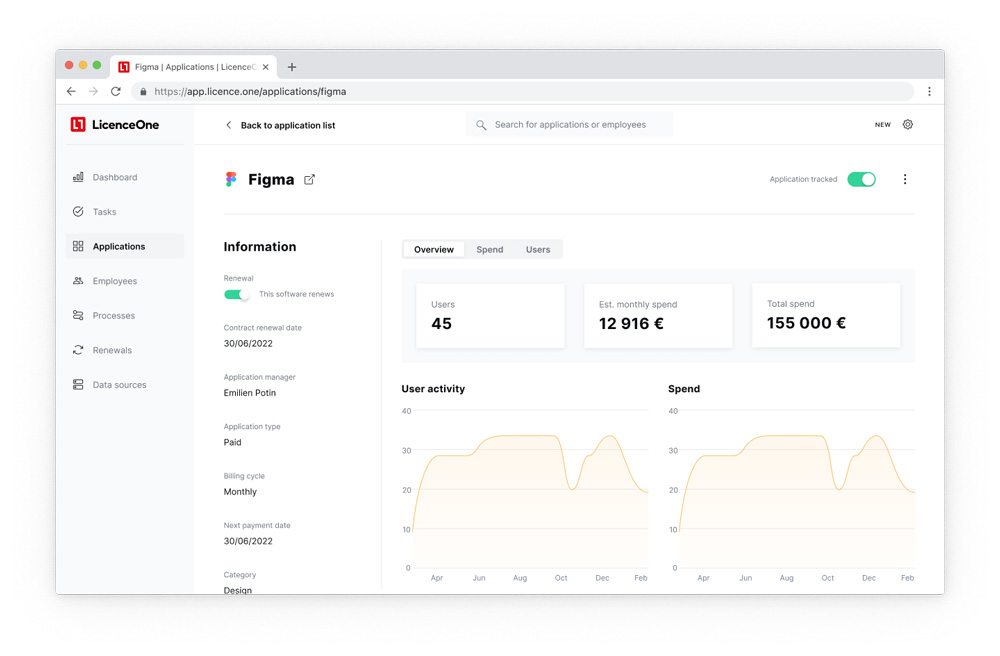The height and width of the screenshot is (656, 1000).
Task: Focus the search applications or employees field
Action: pos(569,124)
